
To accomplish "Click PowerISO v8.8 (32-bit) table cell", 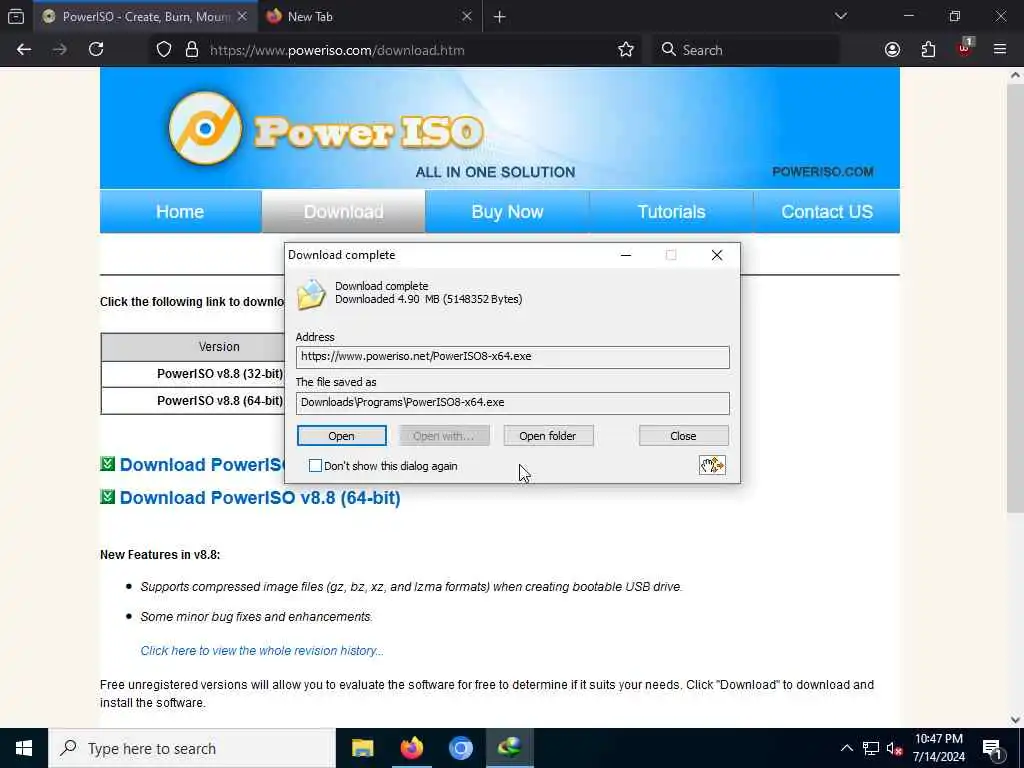I will pos(193,374).
